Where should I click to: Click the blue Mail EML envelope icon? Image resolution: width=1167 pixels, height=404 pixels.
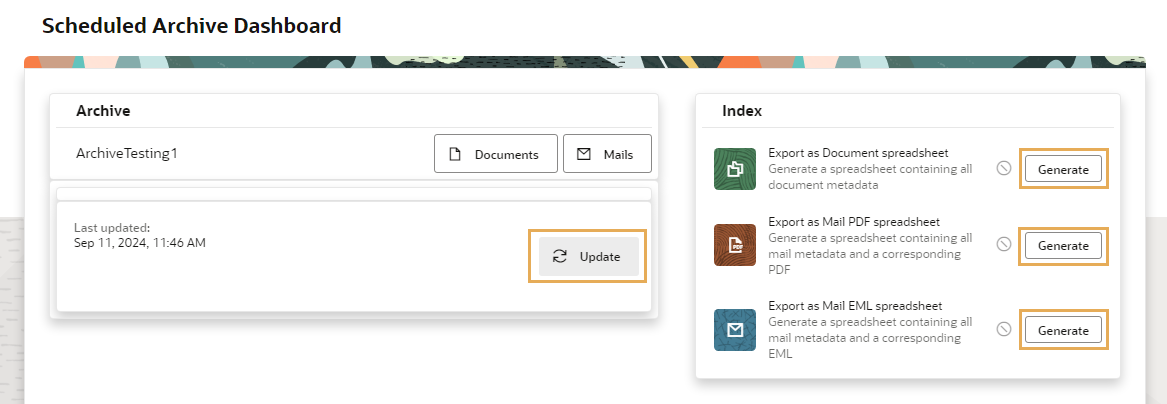tap(735, 330)
